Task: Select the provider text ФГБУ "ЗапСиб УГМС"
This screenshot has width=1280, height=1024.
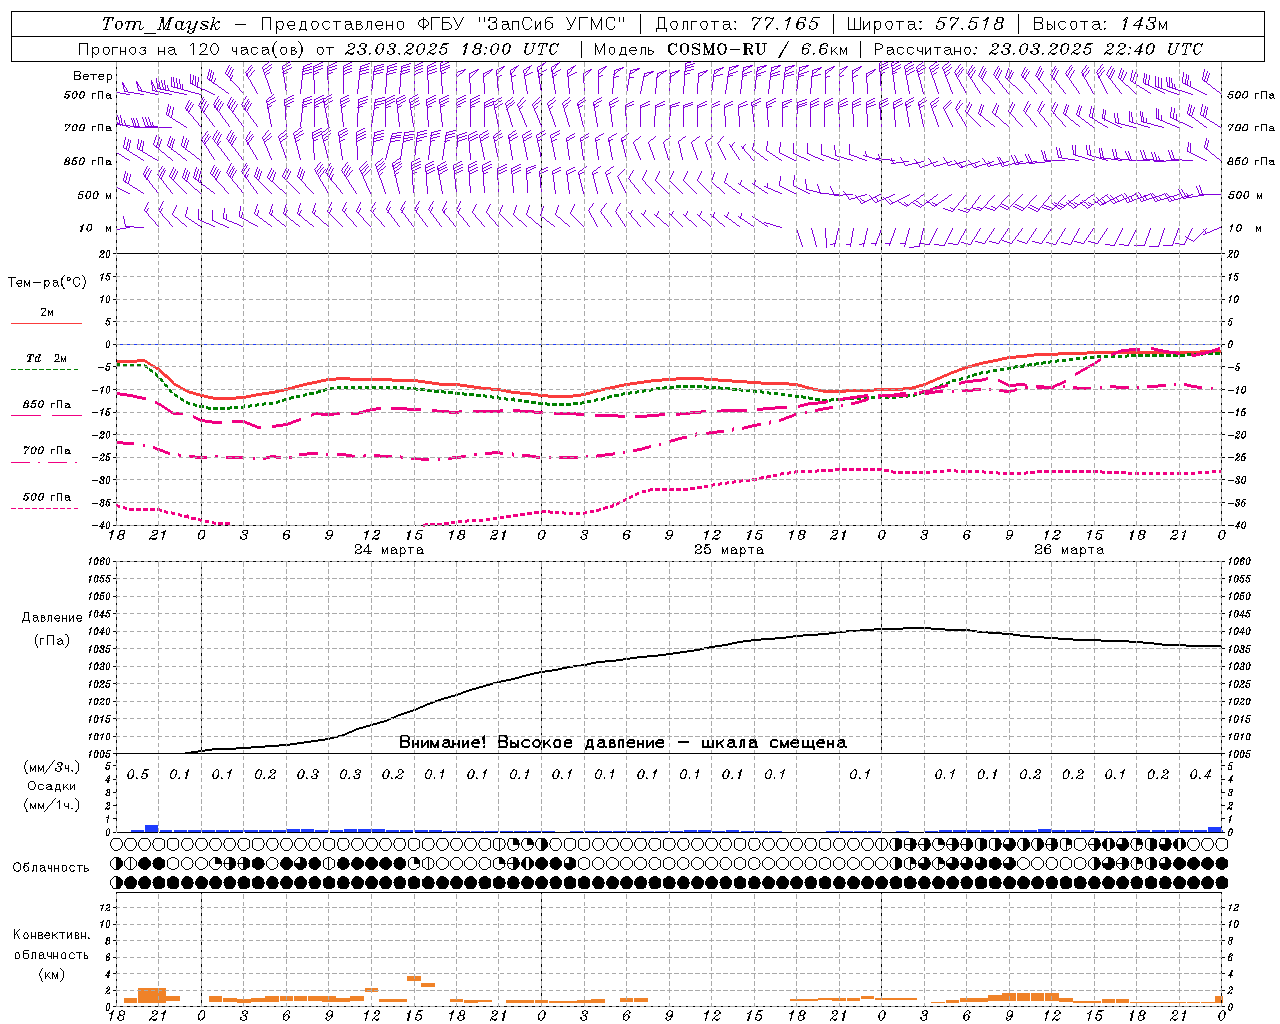Action: tap(520, 24)
